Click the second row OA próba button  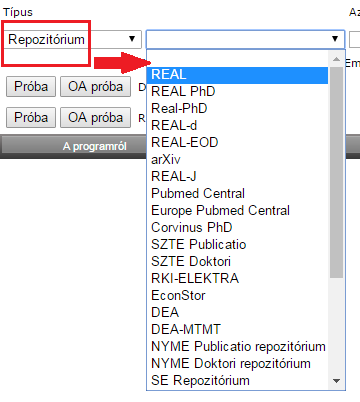95,117
